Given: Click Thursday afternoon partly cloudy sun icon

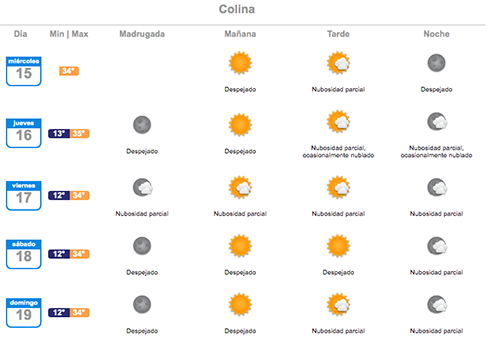Looking at the screenshot, I should pos(338,121).
